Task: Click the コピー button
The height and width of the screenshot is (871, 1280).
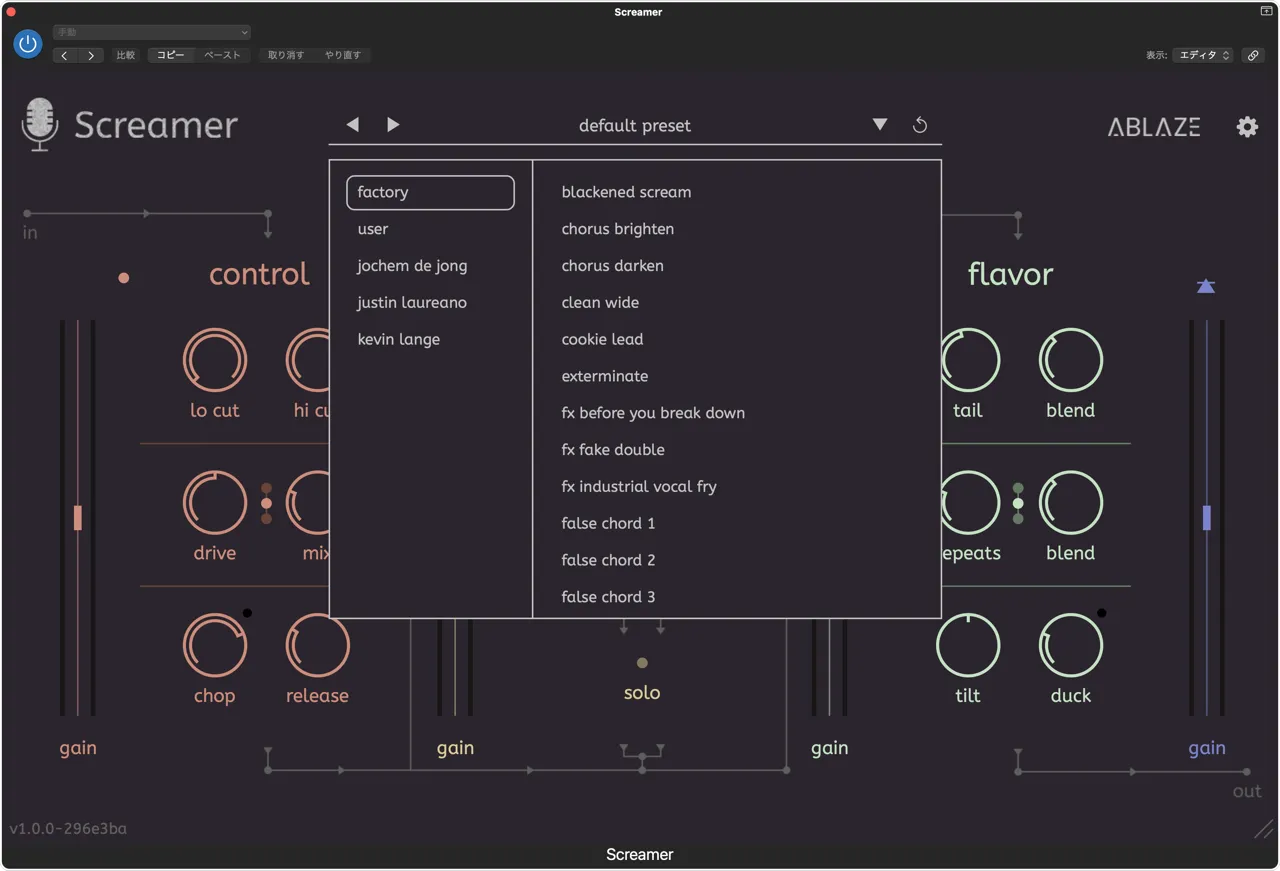Action: [x=171, y=56]
